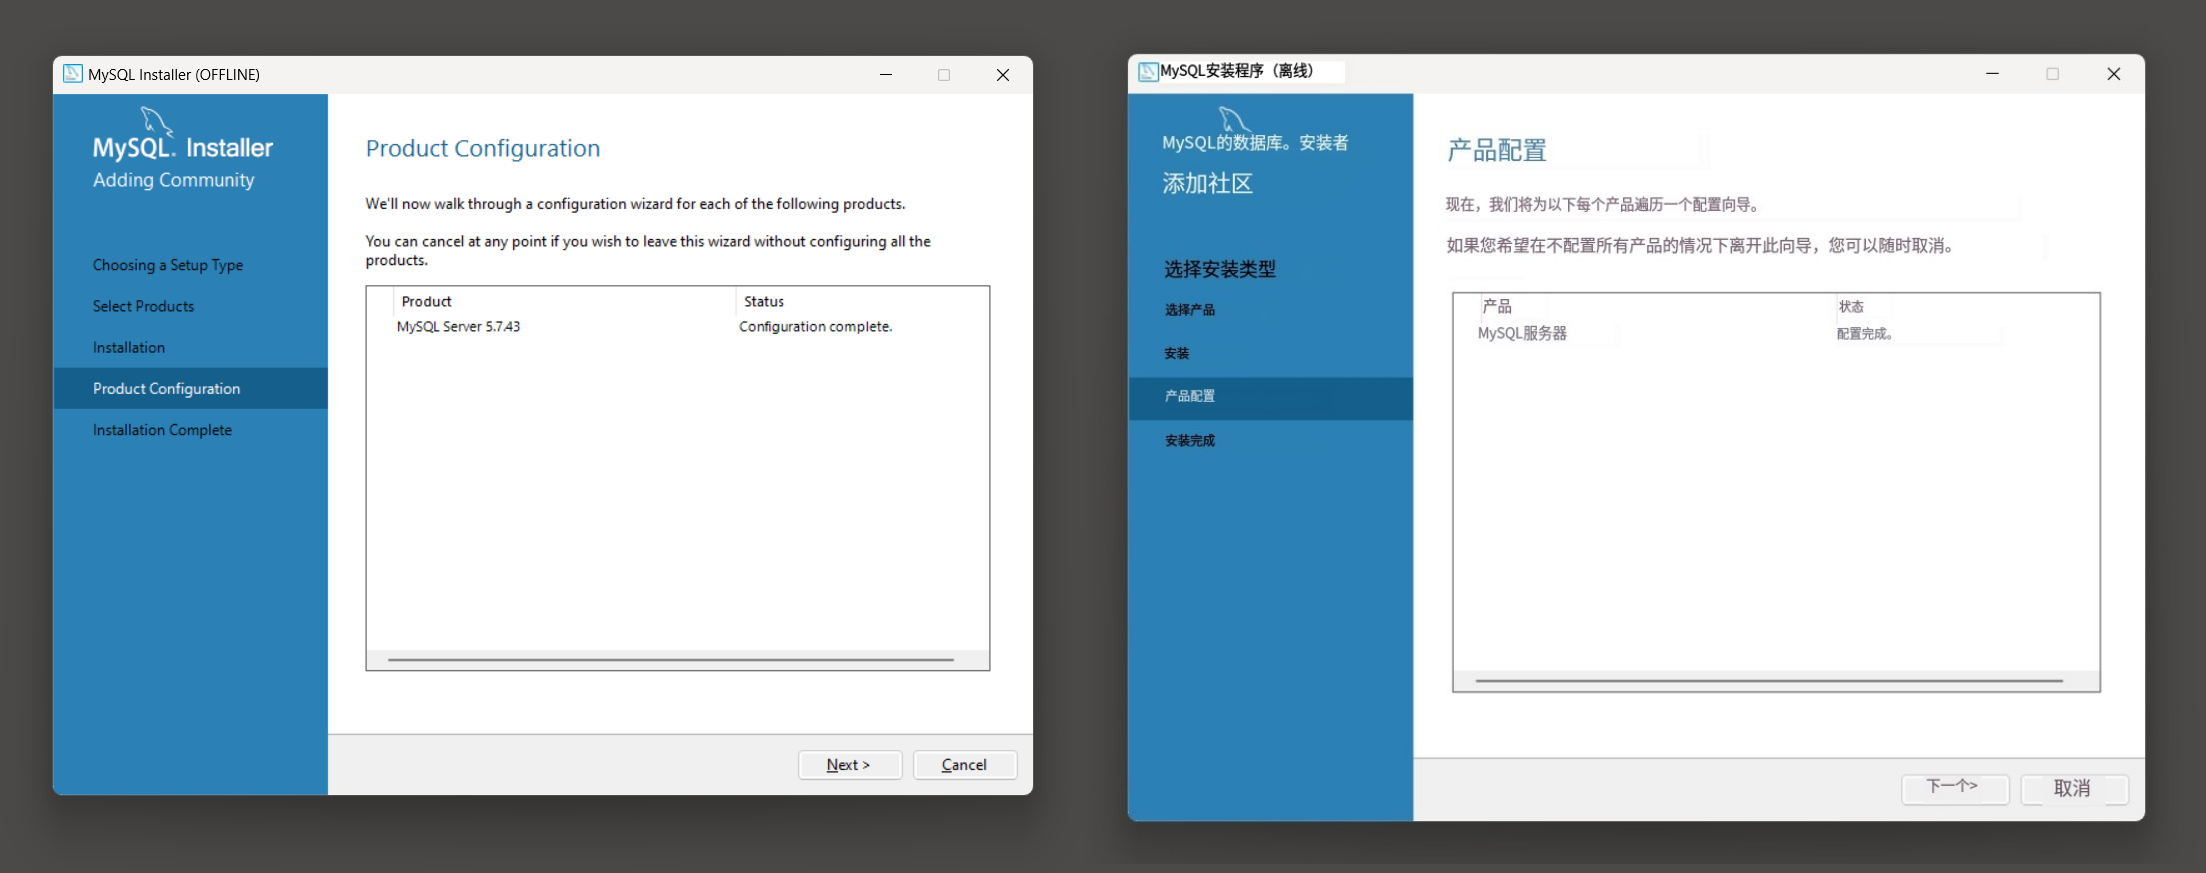The height and width of the screenshot is (873, 2206).
Task: Select the MySQL Server 5.7.43 row
Action: click(x=458, y=327)
